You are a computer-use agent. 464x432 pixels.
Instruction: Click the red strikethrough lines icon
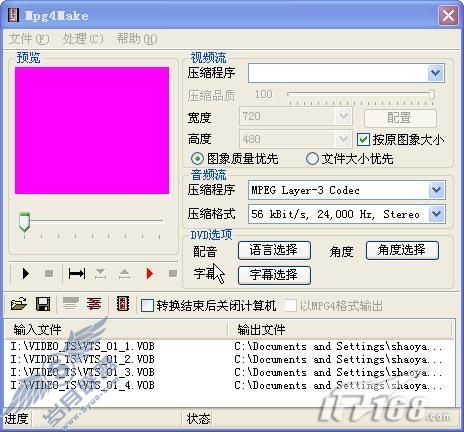[x=94, y=304]
